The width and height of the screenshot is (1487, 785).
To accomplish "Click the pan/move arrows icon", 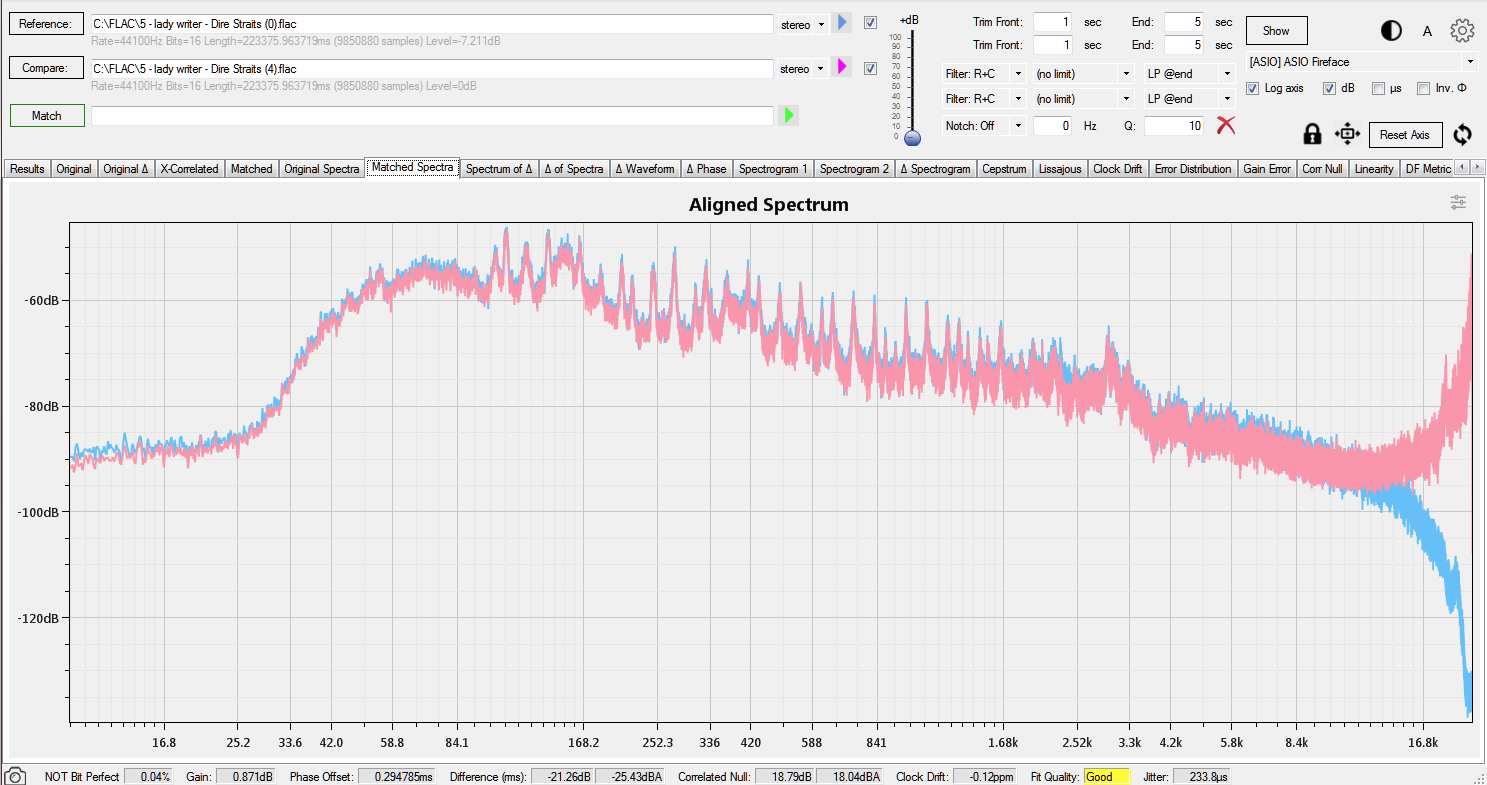I will pyautogui.click(x=1347, y=134).
